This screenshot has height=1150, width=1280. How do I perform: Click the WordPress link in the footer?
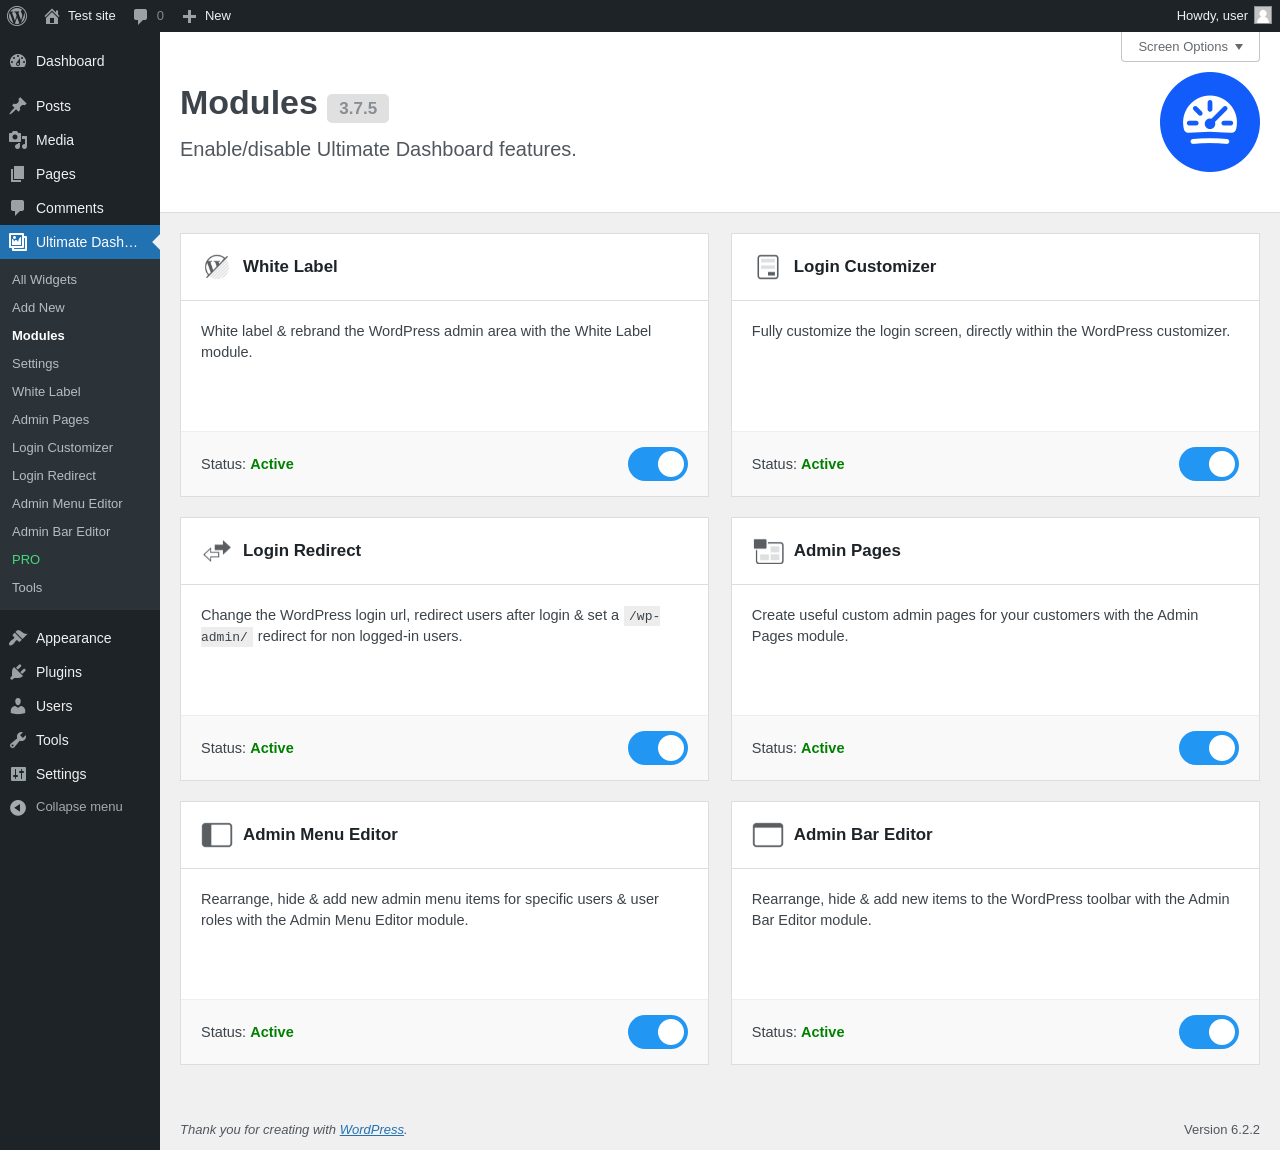[x=372, y=1130]
